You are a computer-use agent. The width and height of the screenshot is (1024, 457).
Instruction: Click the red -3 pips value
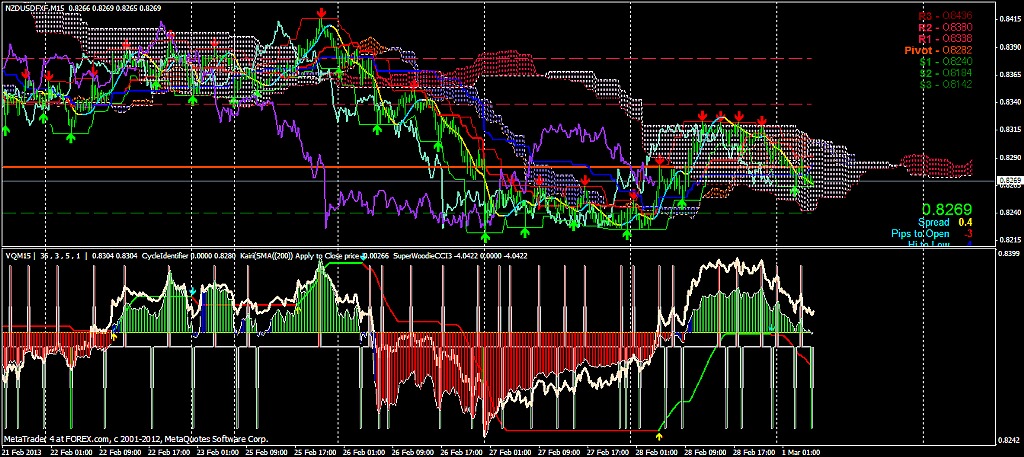pos(968,234)
